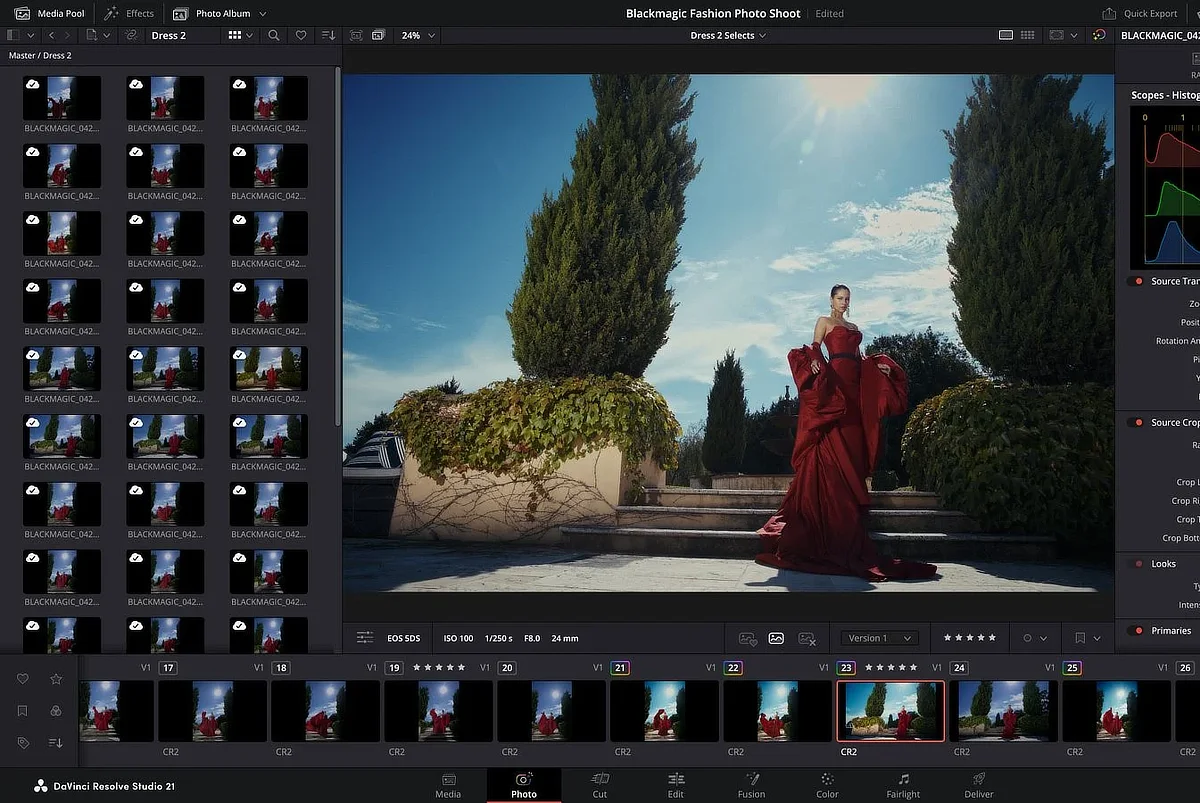This screenshot has height=803, width=1200.
Task: Expand the 24% zoom level dropdown
Action: 418,35
